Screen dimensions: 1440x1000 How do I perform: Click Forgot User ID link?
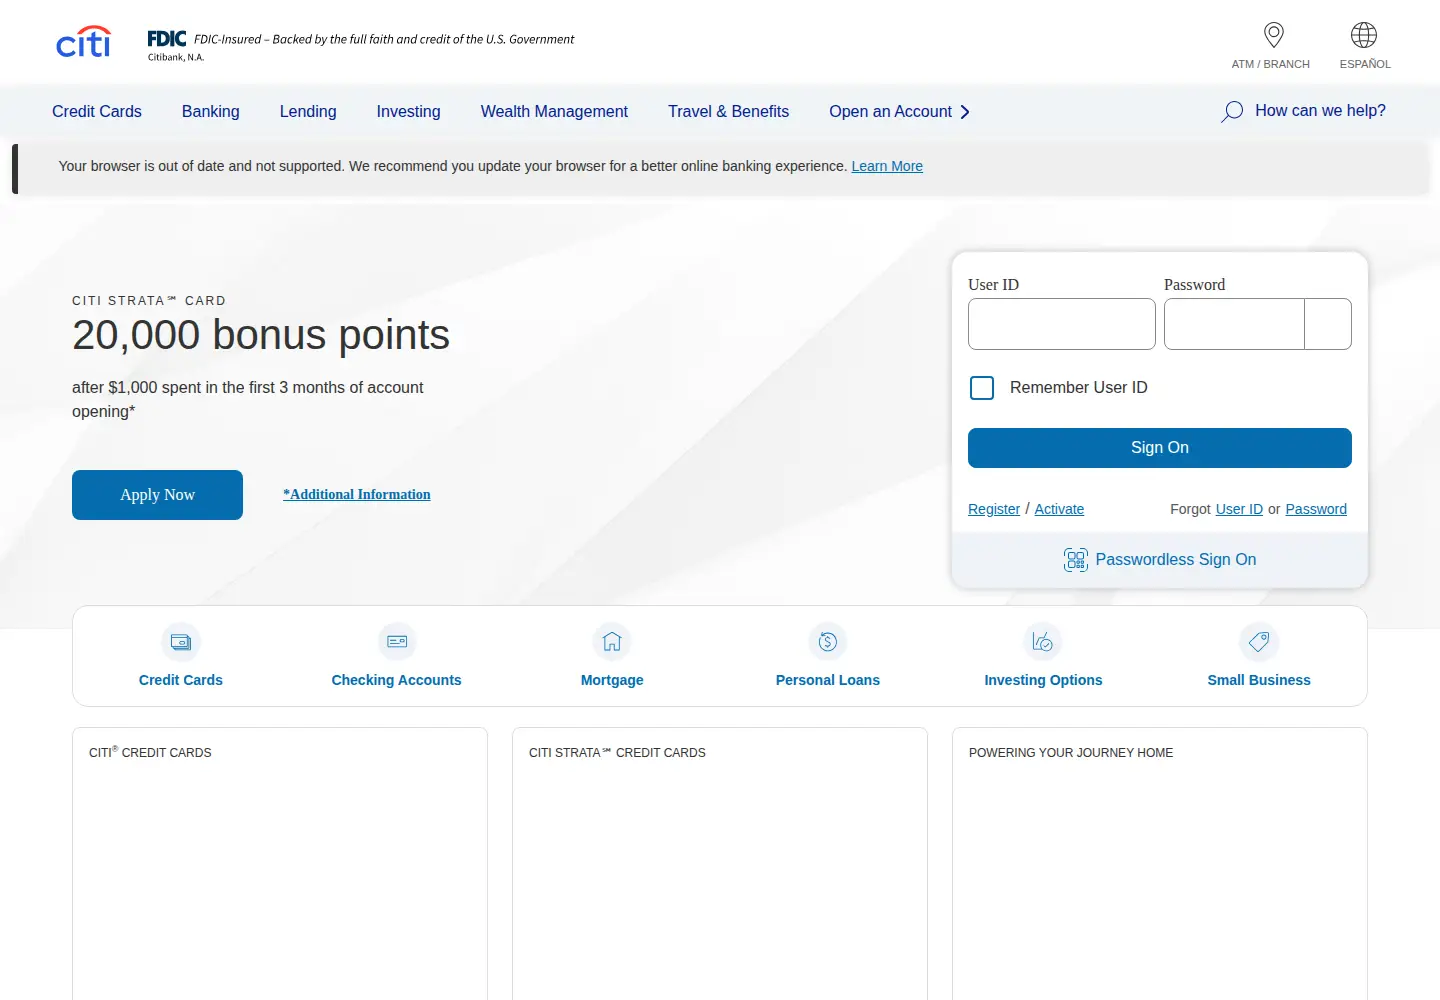coord(1239,509)
